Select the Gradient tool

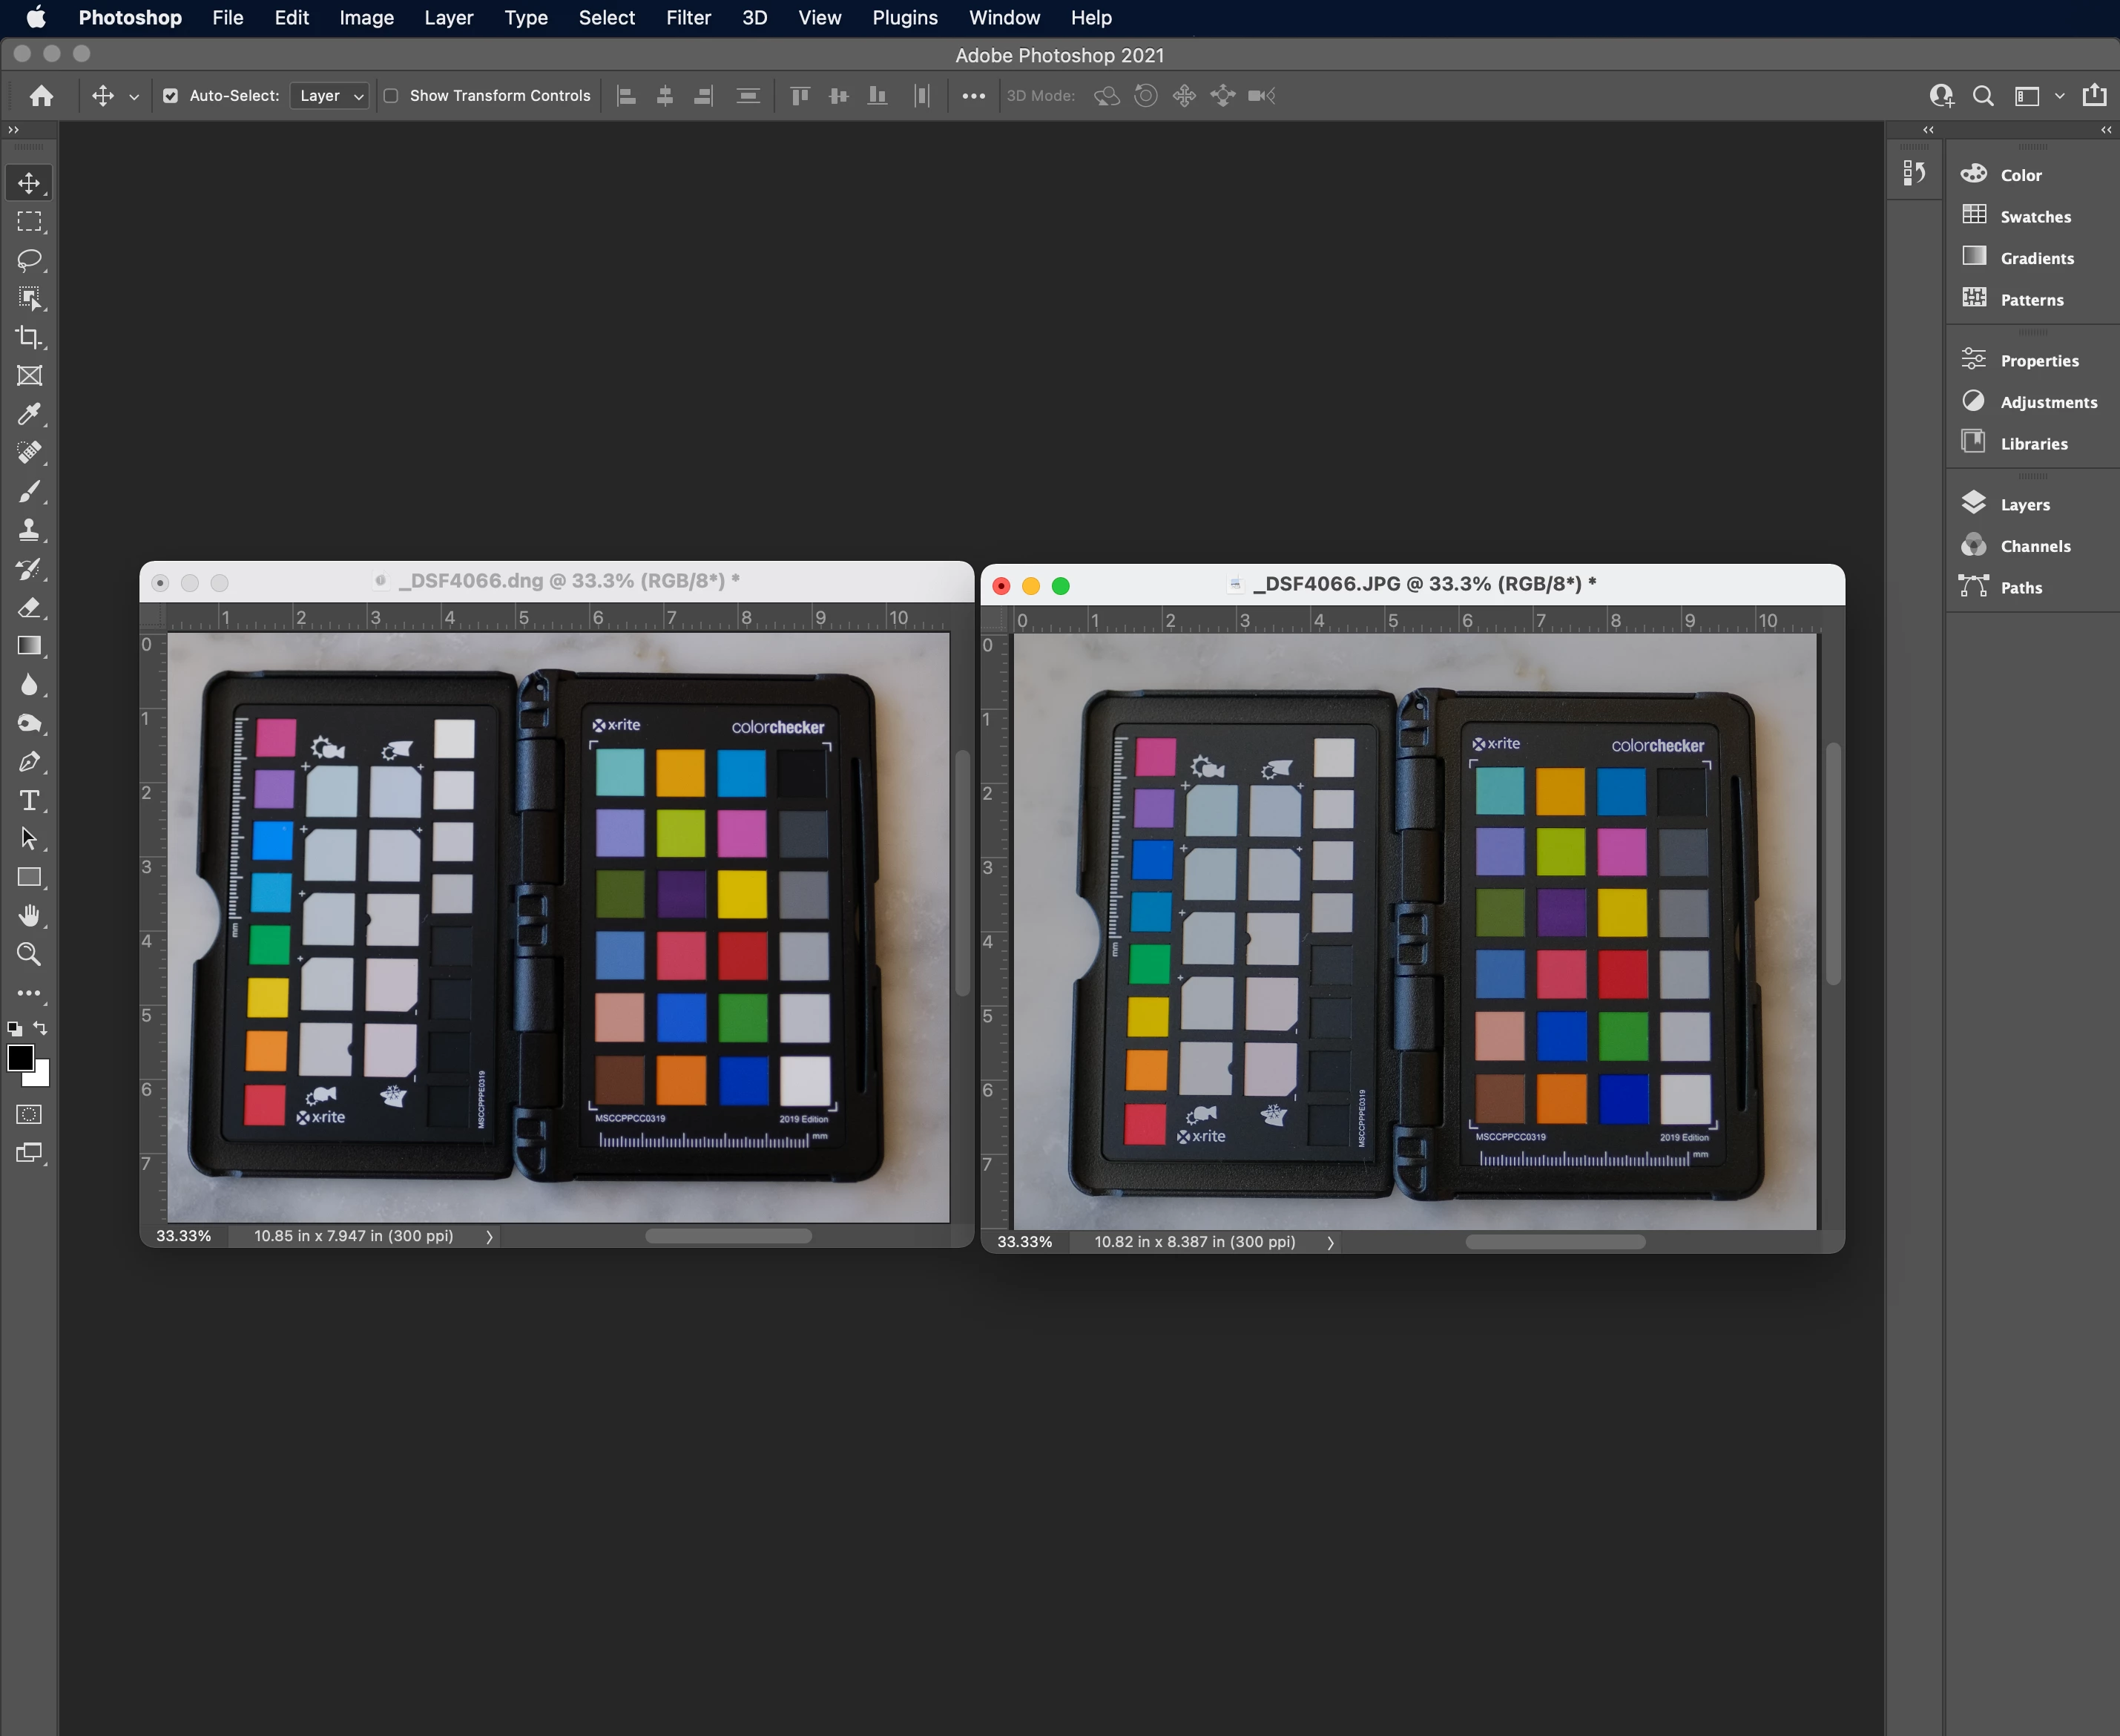[29, 646]
